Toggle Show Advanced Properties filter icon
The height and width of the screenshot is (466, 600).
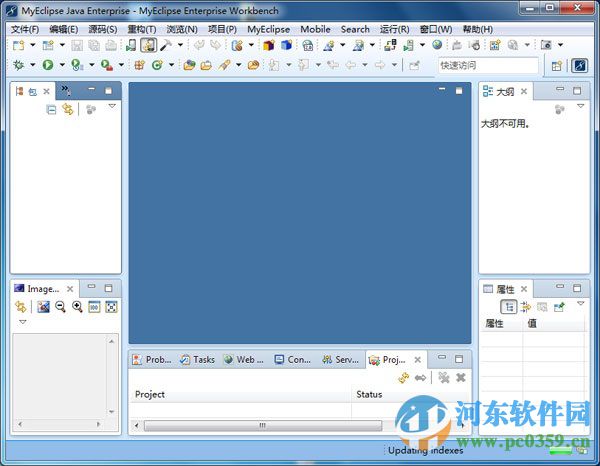pyautogui.click(x=526, y=307)
